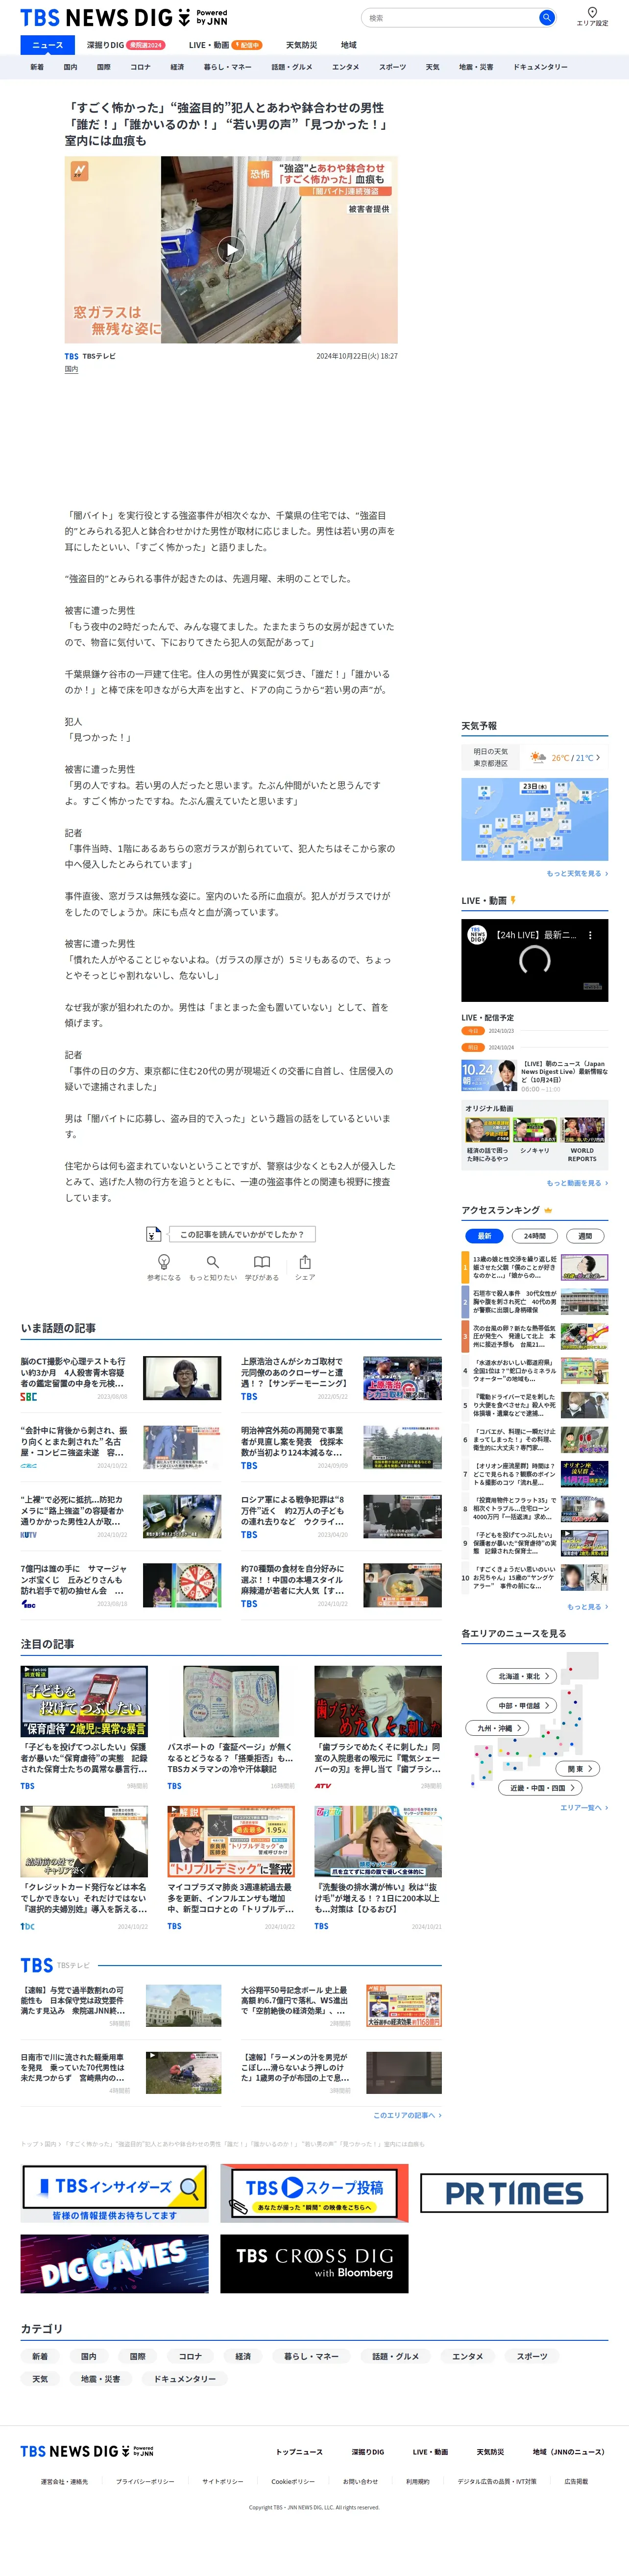This screenshot has width=629, height=2576.
Task: Expand the 北海道・東北 area button
Action: coord(523,1676)
